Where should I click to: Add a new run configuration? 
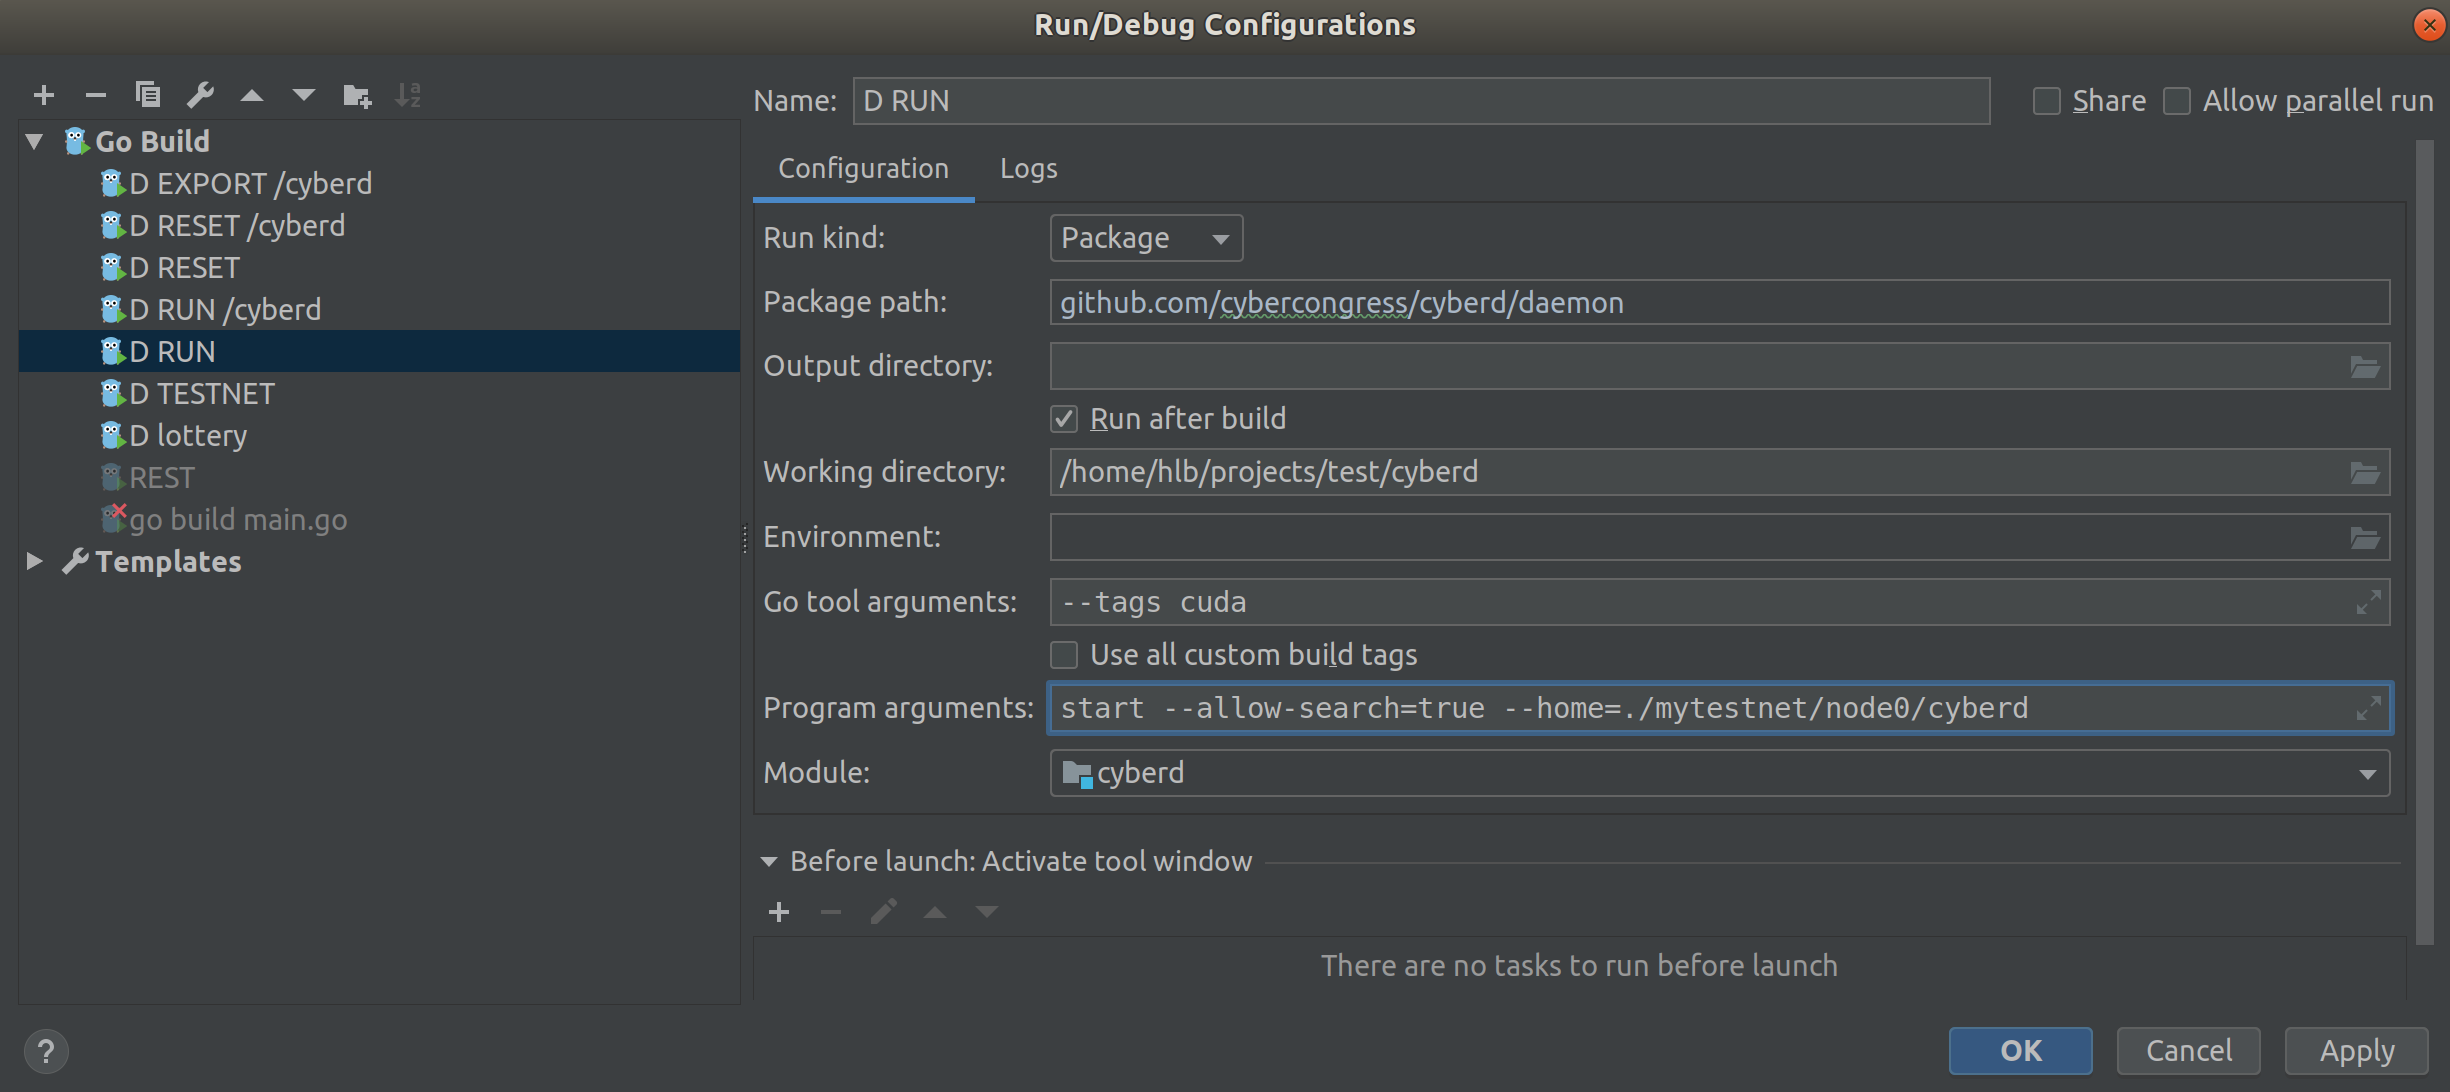click(44, 95)
